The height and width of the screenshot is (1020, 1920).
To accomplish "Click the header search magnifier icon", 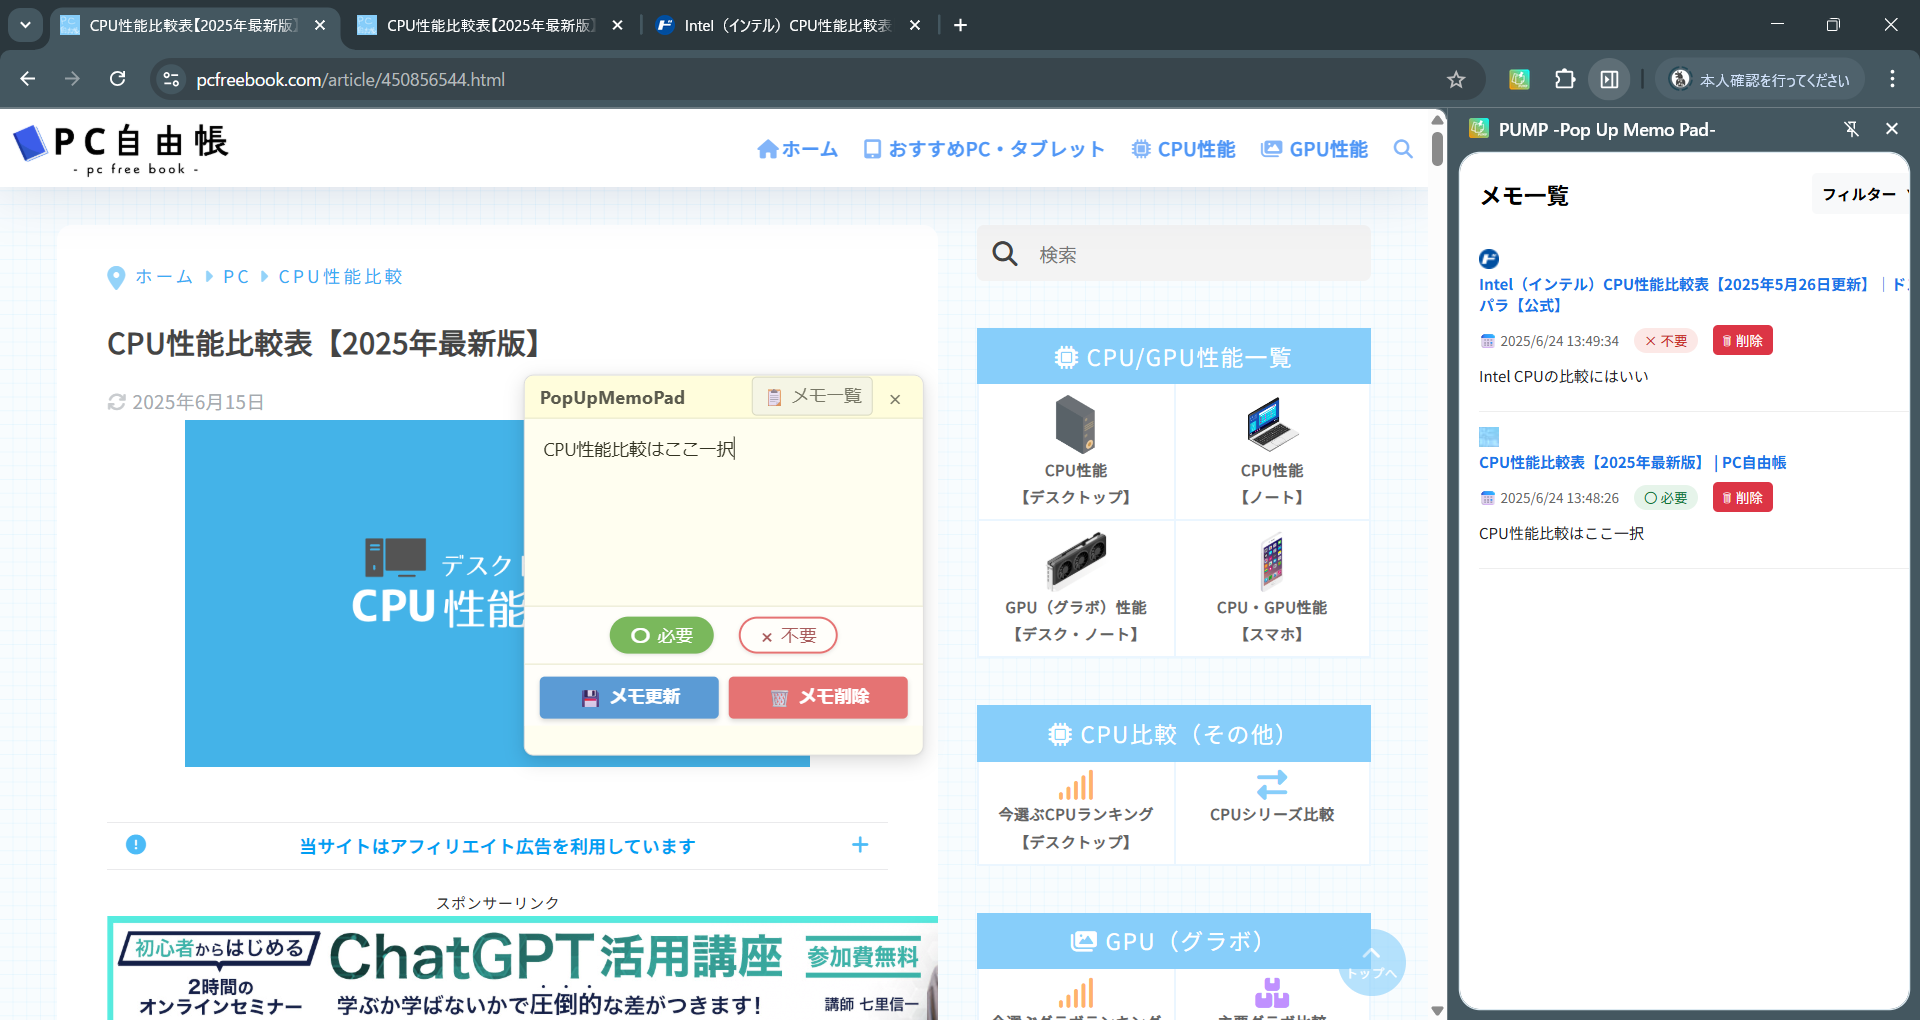I will 1403,149.
